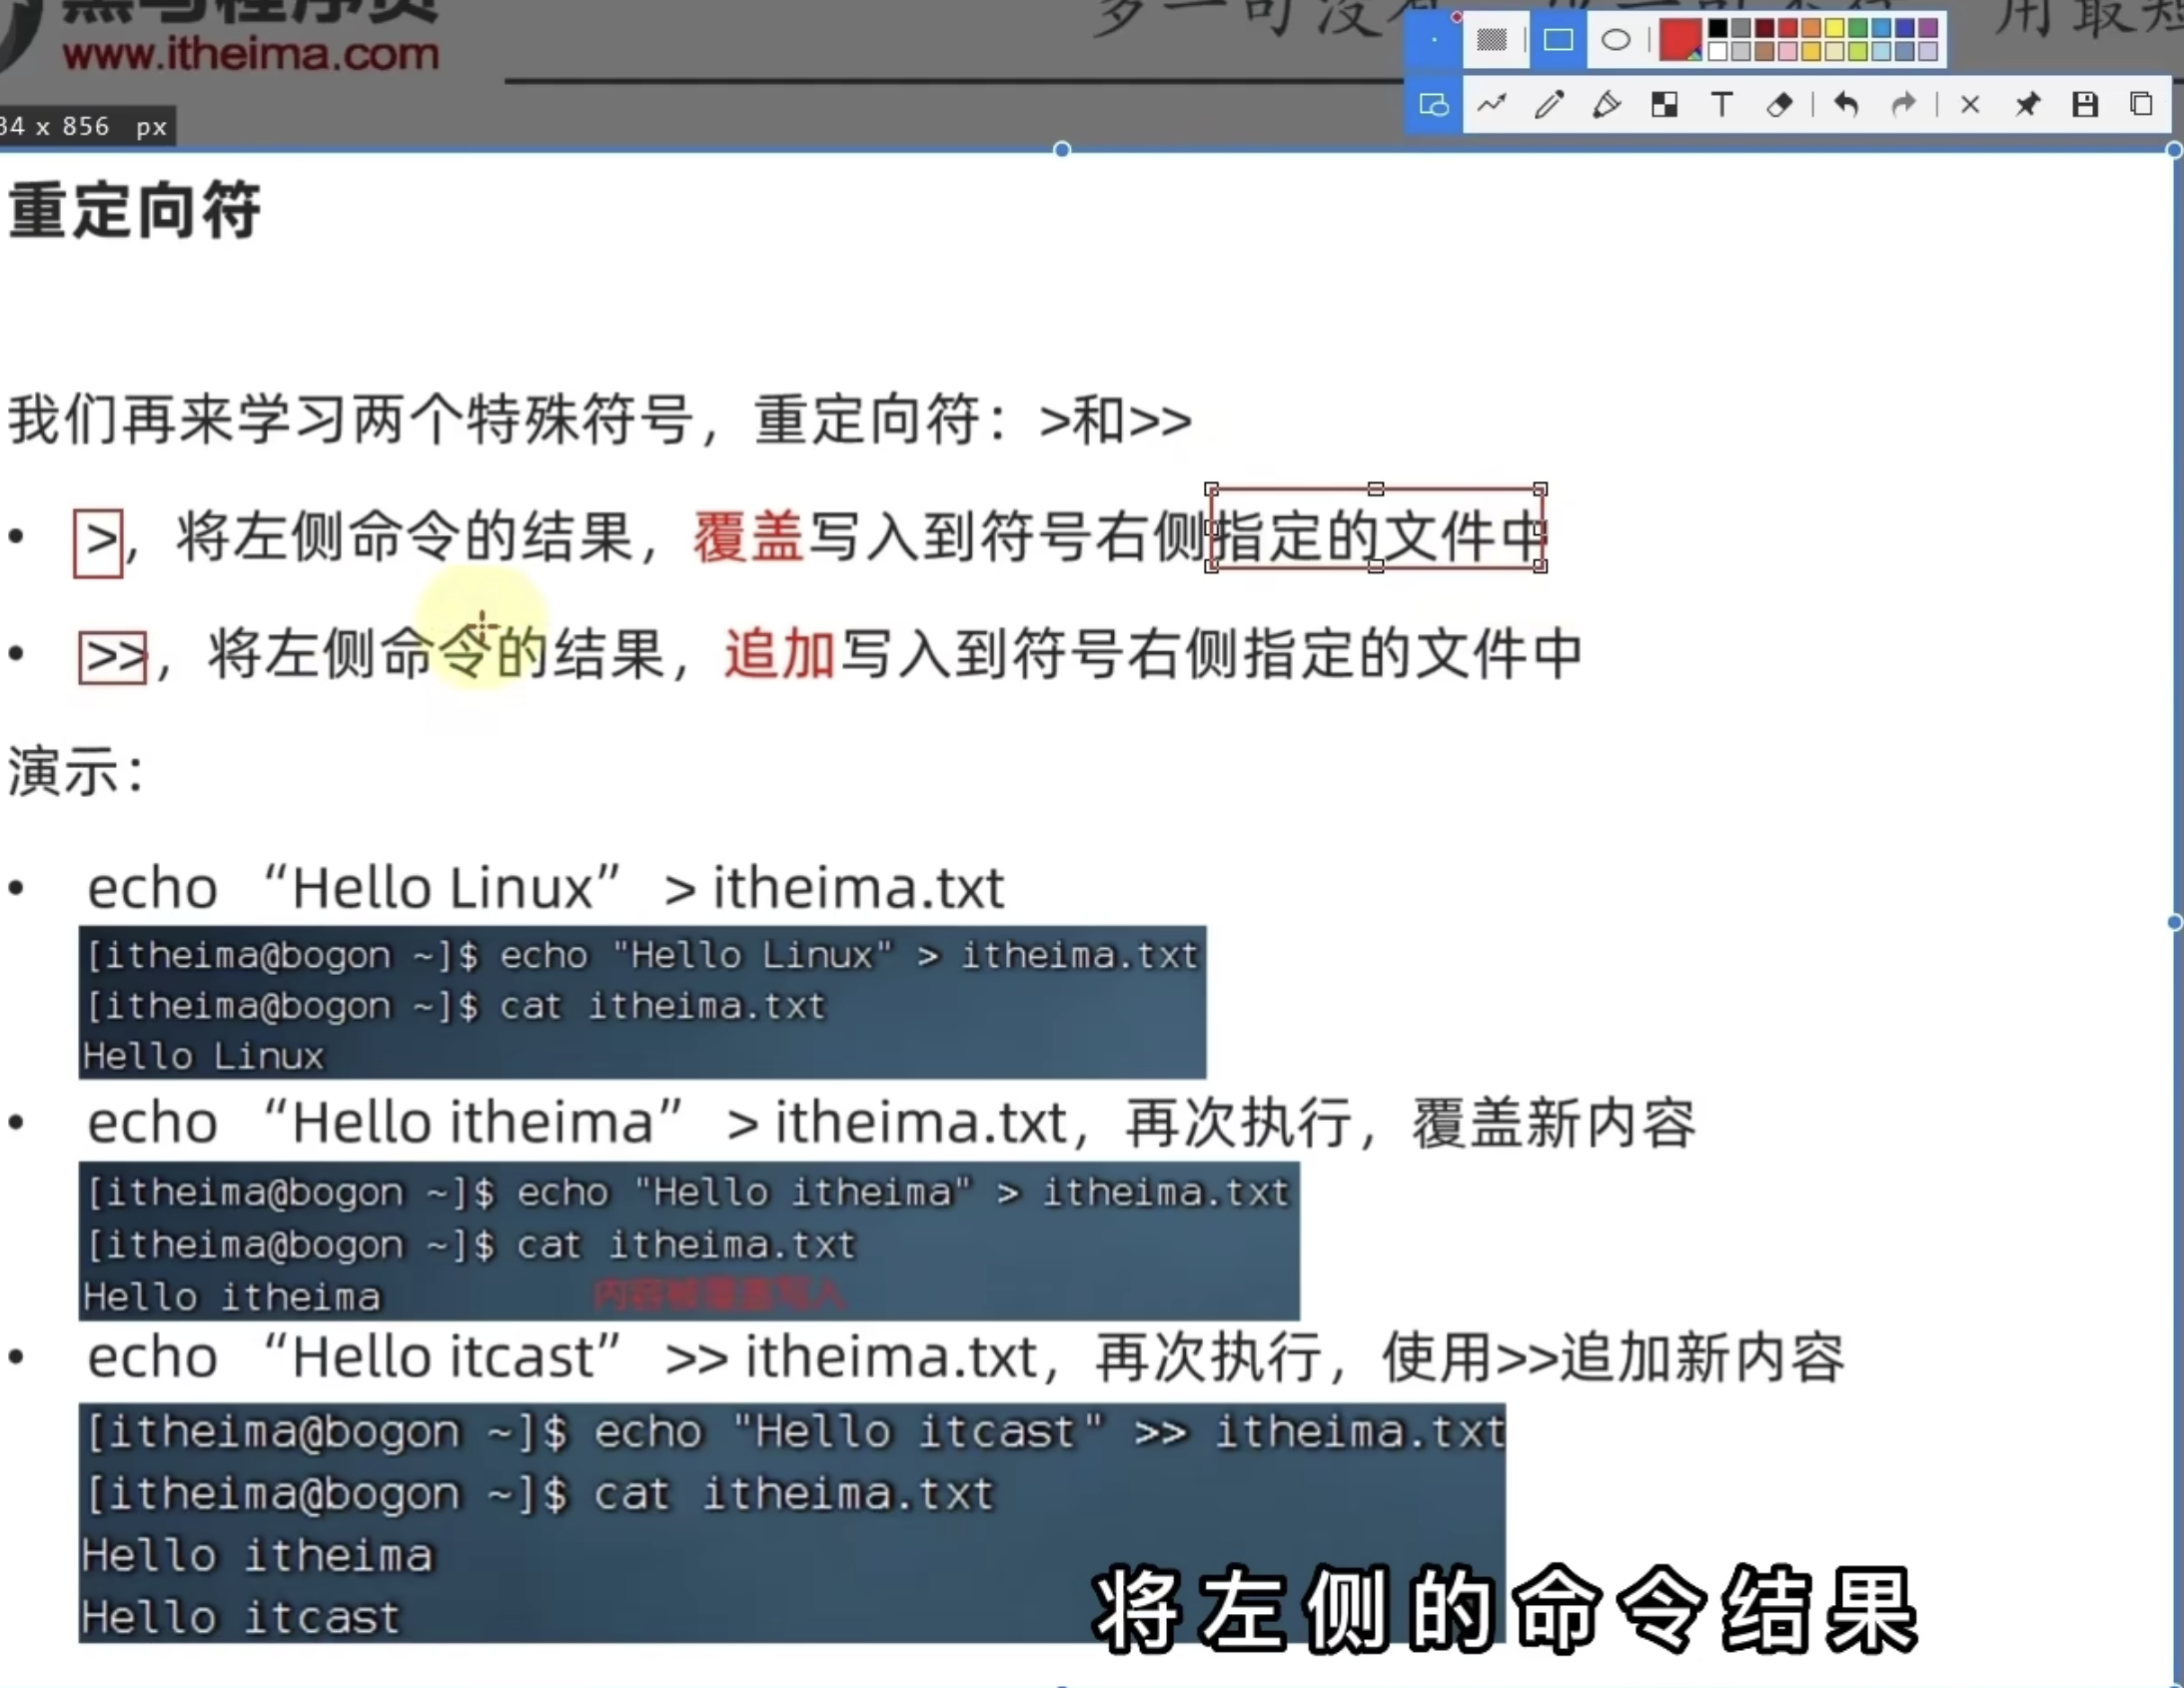Select the marker highlighter tool
This screenshot has width=2184, height=1688.
pyautogui.click(x=1607, y=104)
